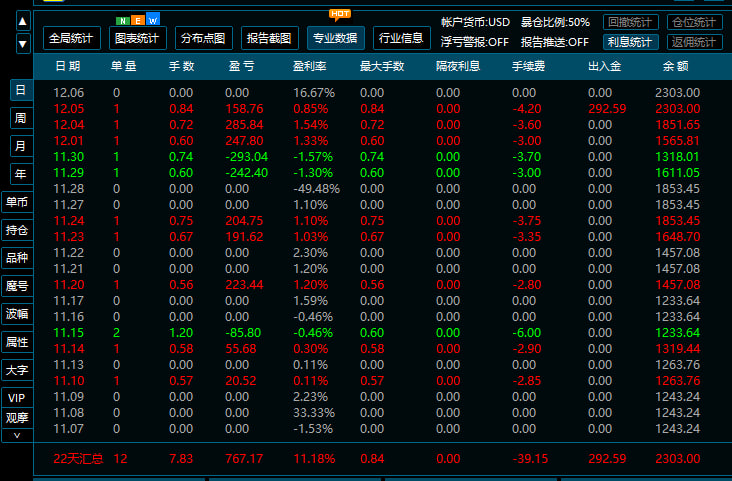Image resolution: width=732 pixels, height=481 pixels.
Task: Select 专业数据 professional data
Action: 336,38
